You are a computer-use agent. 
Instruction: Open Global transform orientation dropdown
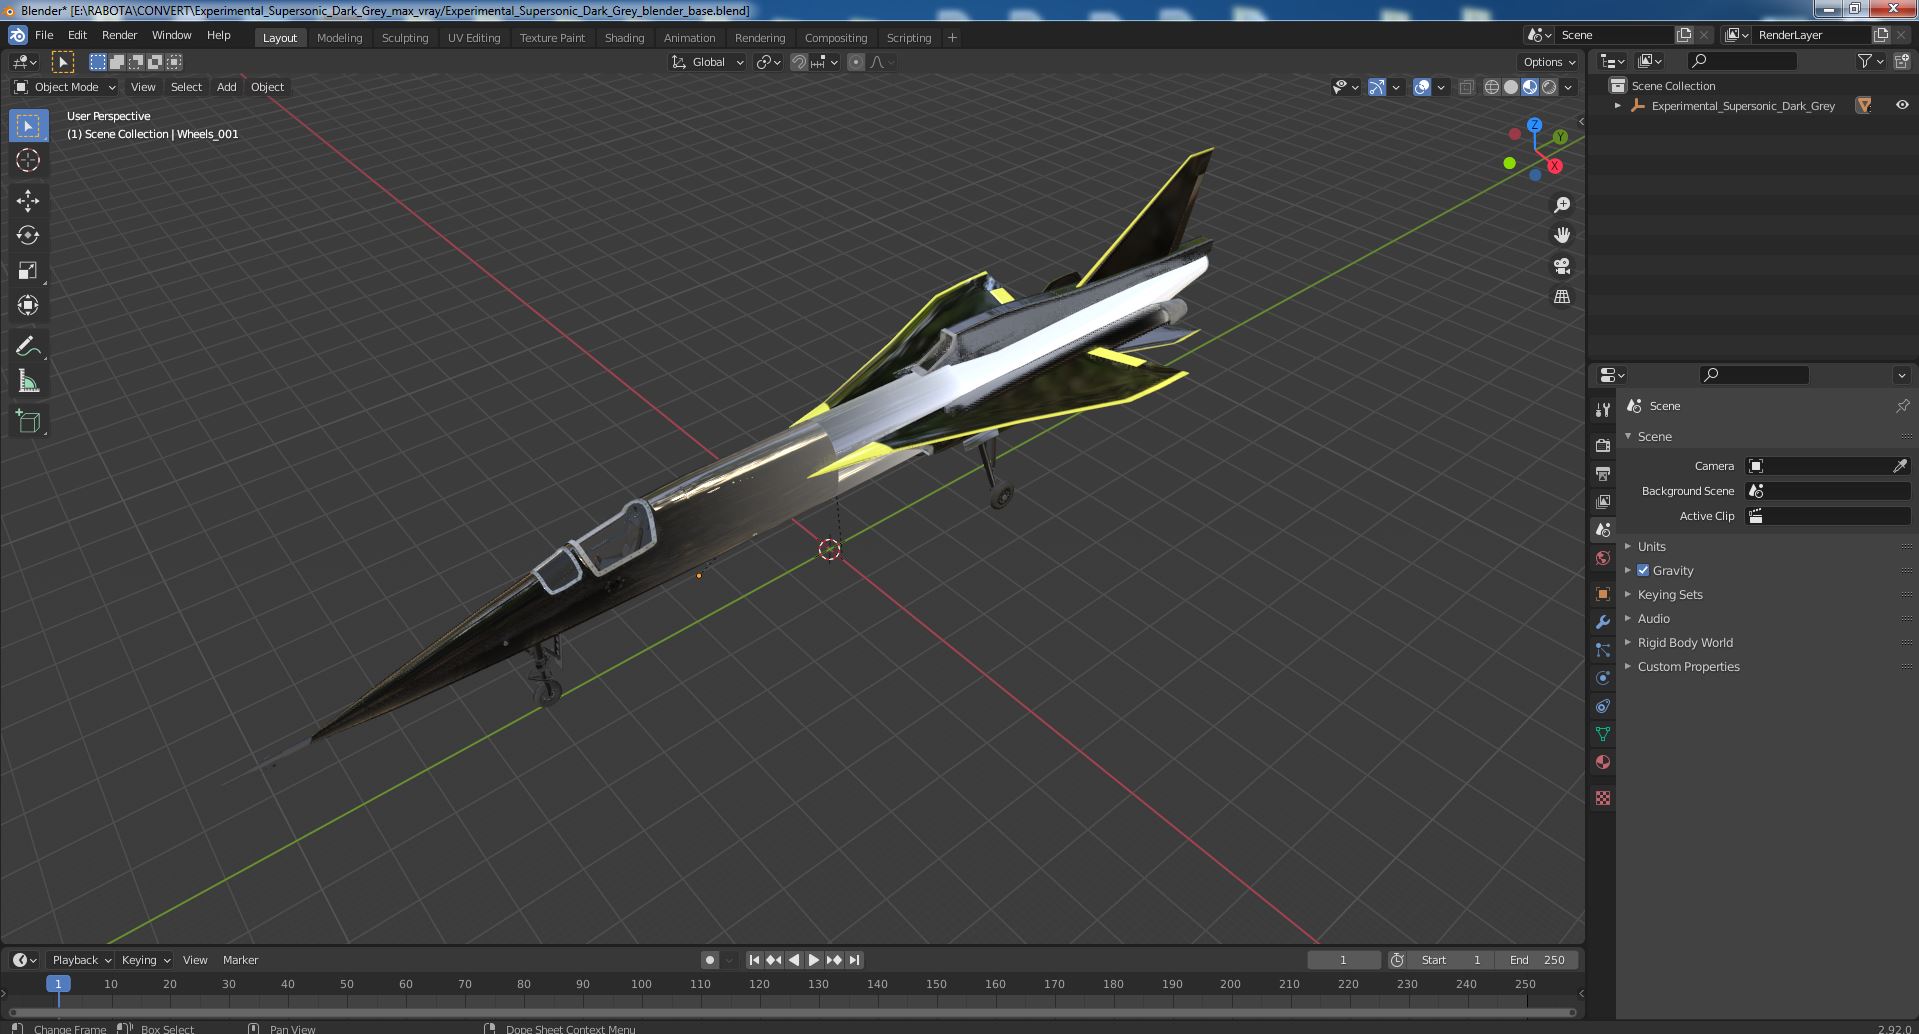(708, 62)
